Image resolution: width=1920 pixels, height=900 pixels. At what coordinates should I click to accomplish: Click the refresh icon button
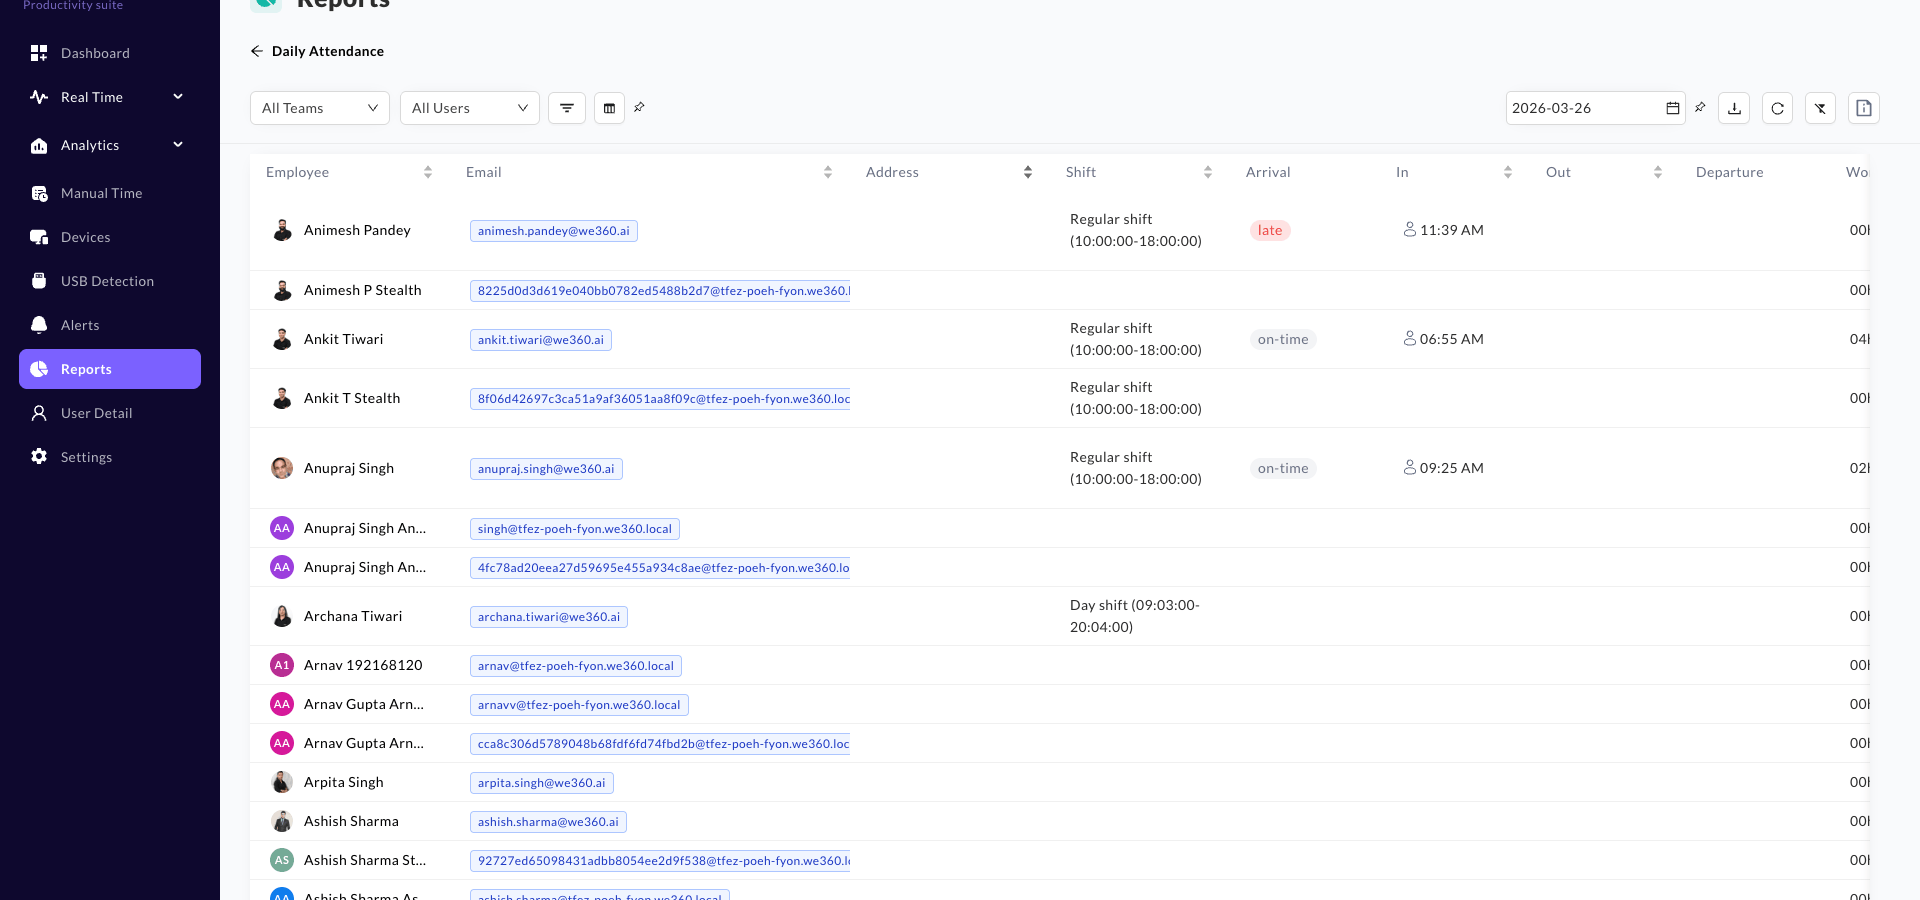pos(1777,108)
